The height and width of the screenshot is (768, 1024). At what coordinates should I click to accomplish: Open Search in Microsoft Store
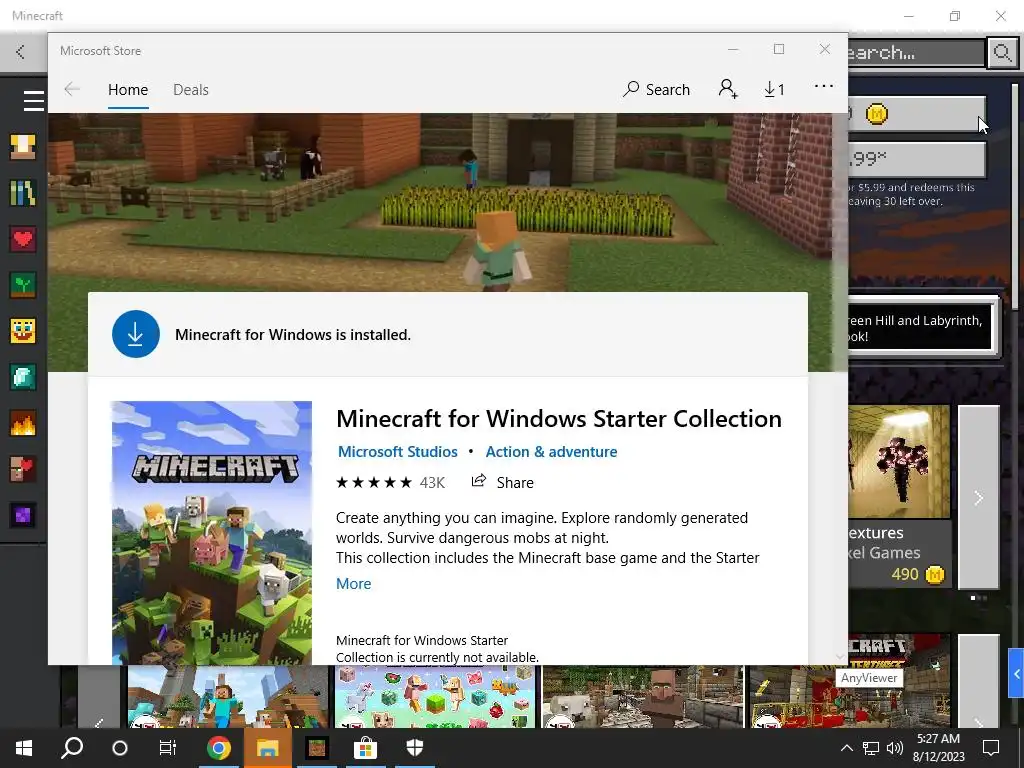click(656, 89)
